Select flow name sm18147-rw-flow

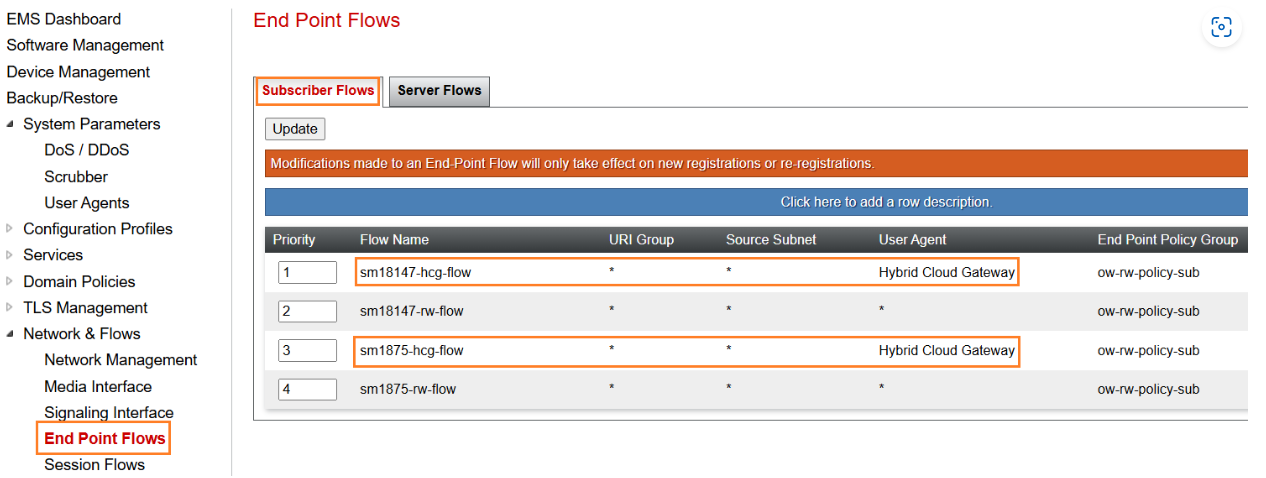412,311
